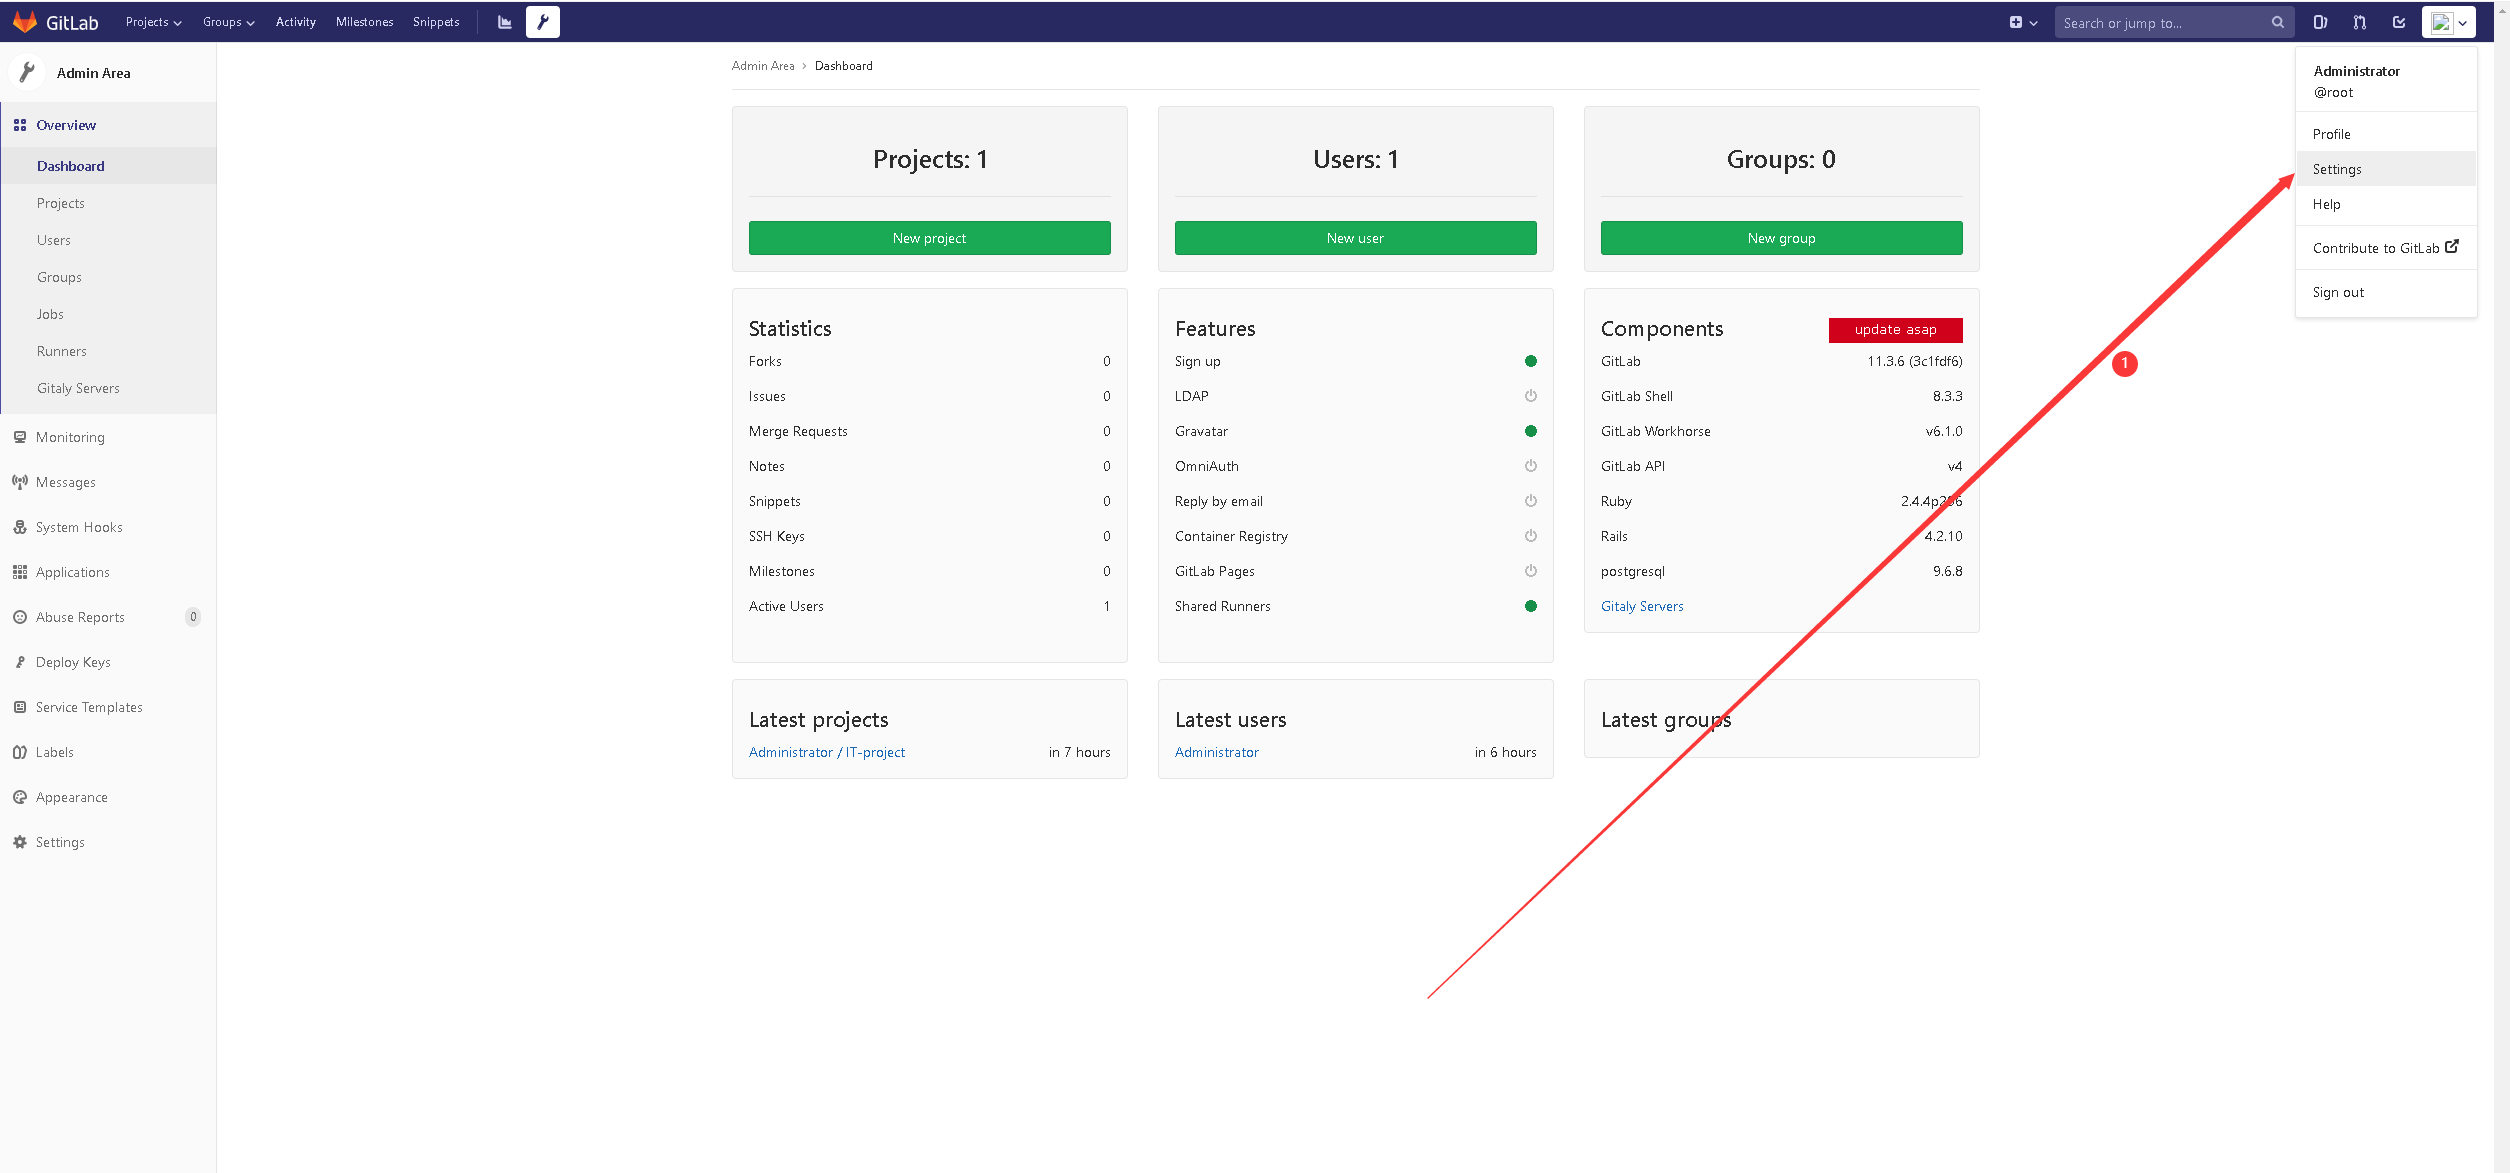Open the Merge requests icon in navbar
This screenshot has width=2510, height=1173.
tap(2359, 22)
